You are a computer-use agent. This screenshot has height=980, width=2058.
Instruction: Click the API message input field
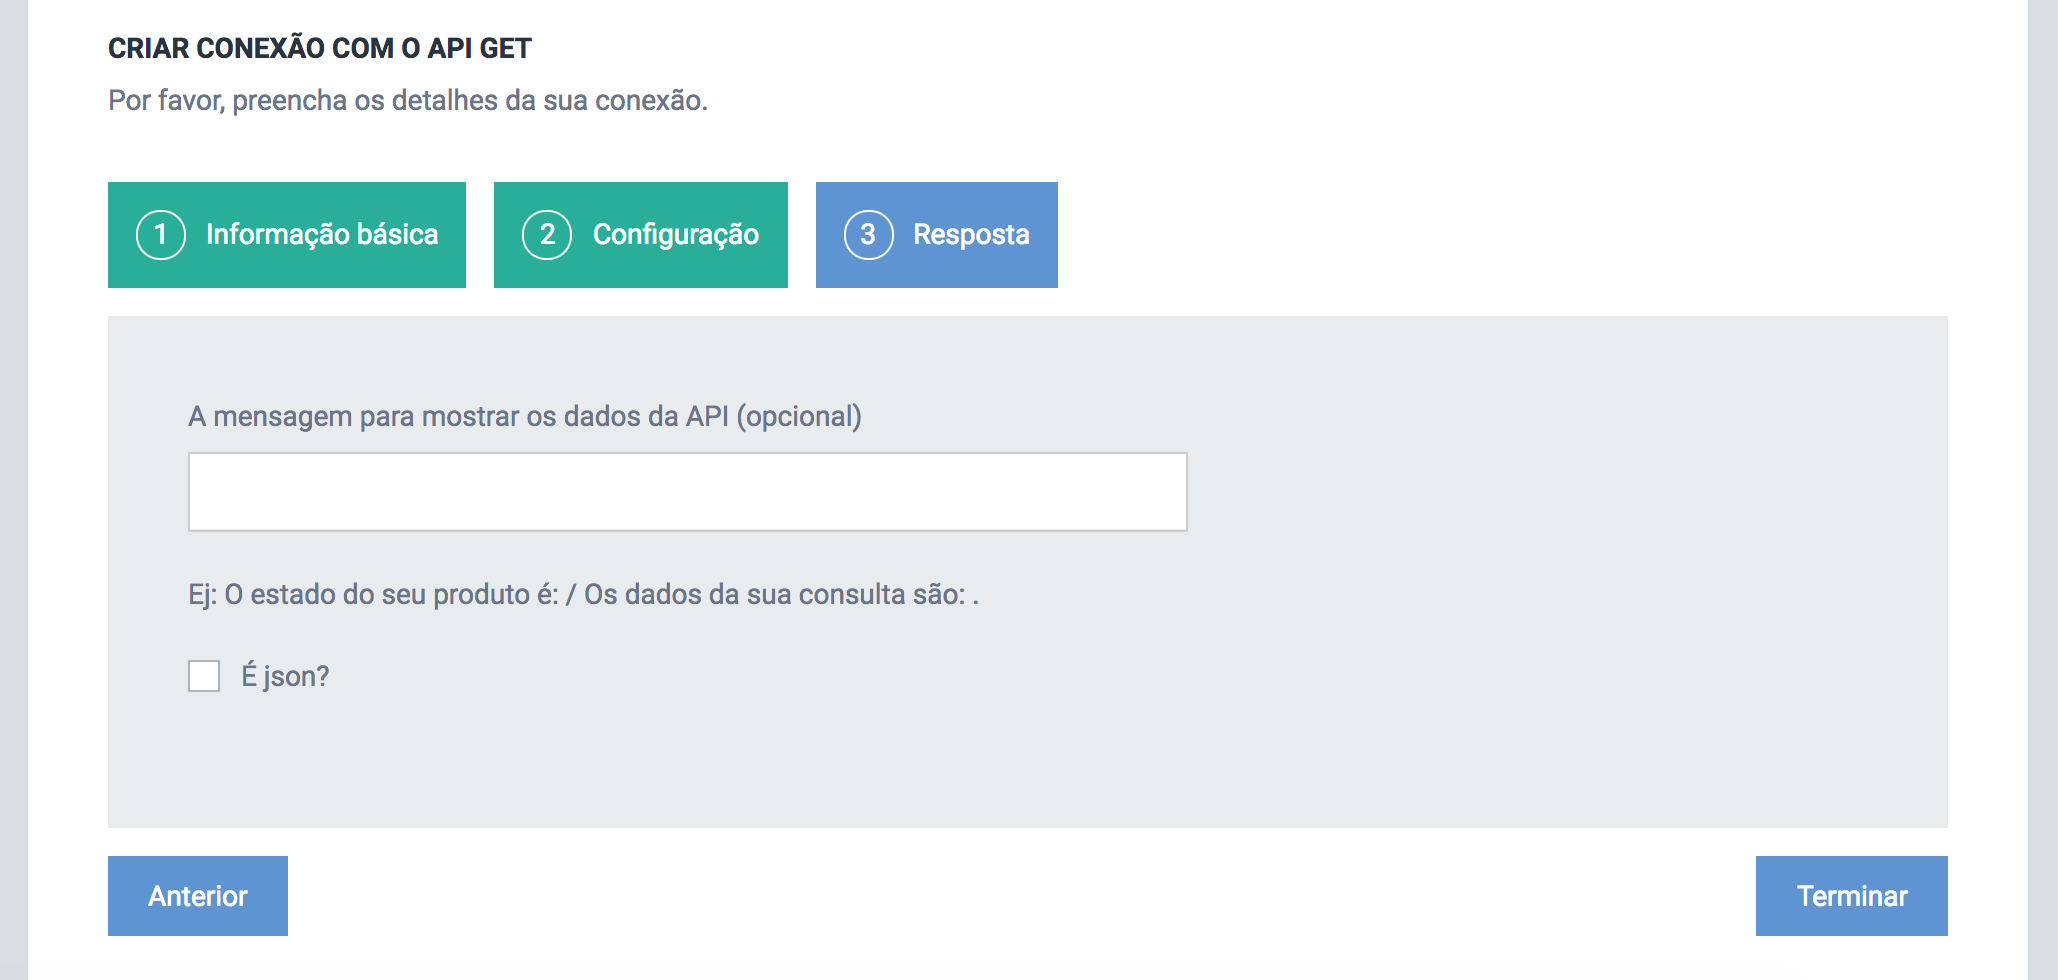pos(688,492)
